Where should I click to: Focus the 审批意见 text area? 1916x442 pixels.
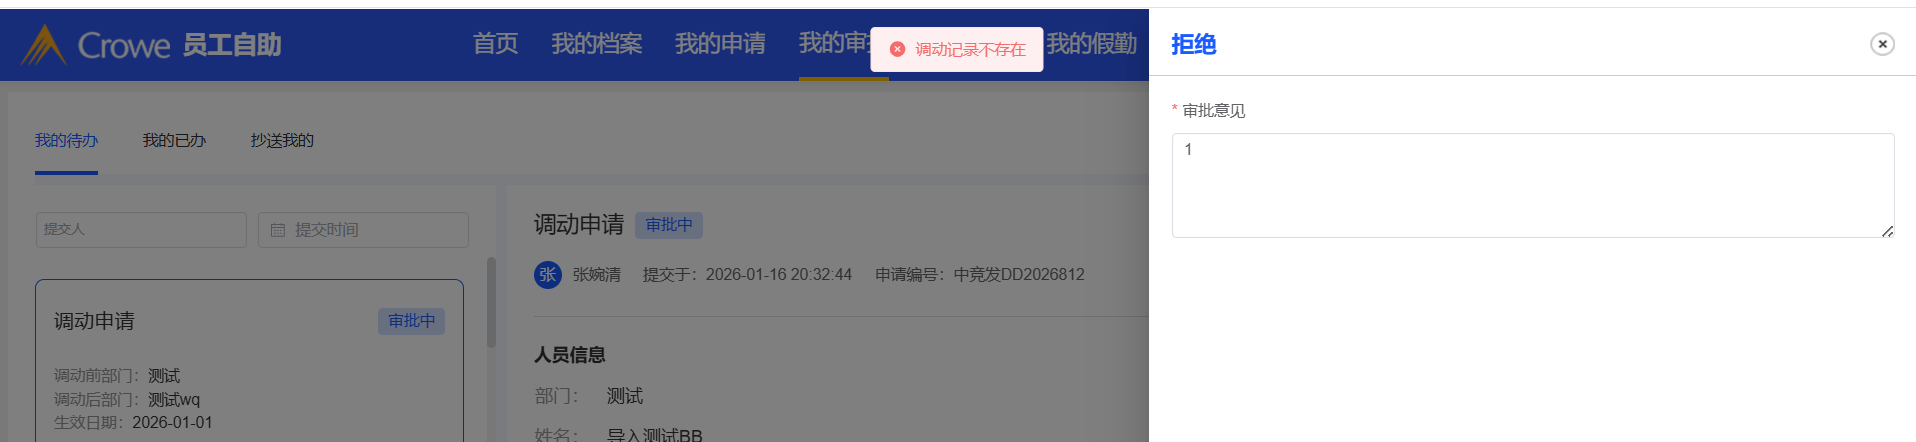(x=1533, y=186)
